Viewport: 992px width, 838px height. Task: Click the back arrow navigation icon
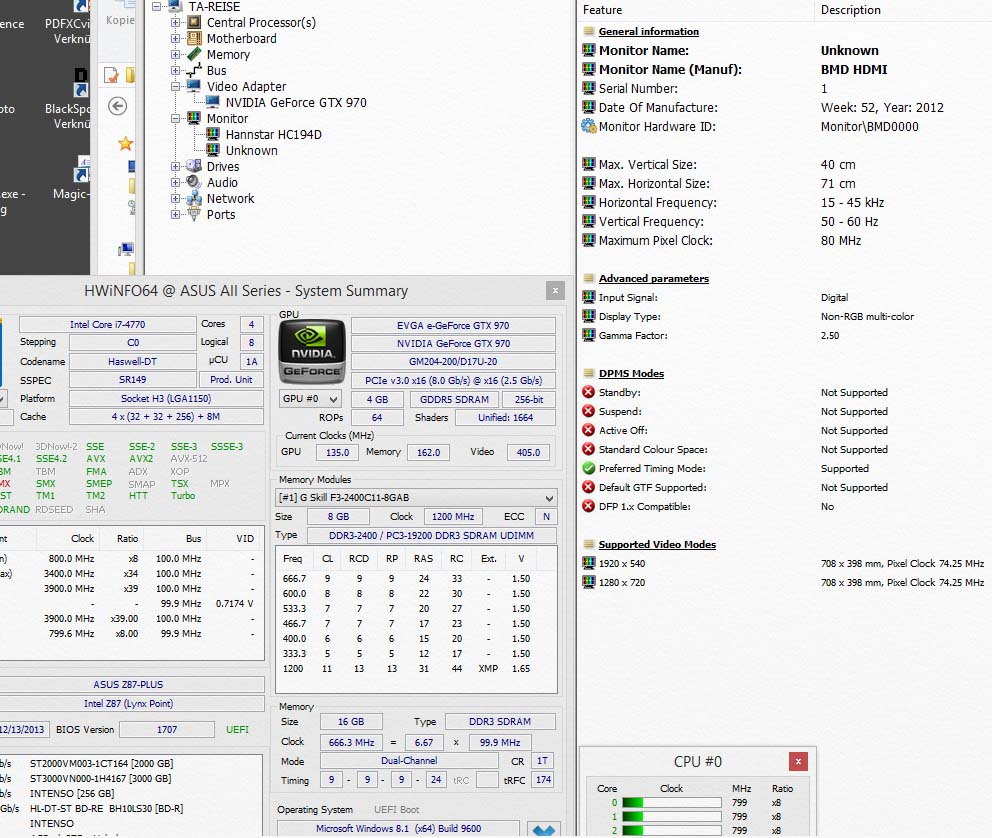pyautogui.click(x=117, y=106)
